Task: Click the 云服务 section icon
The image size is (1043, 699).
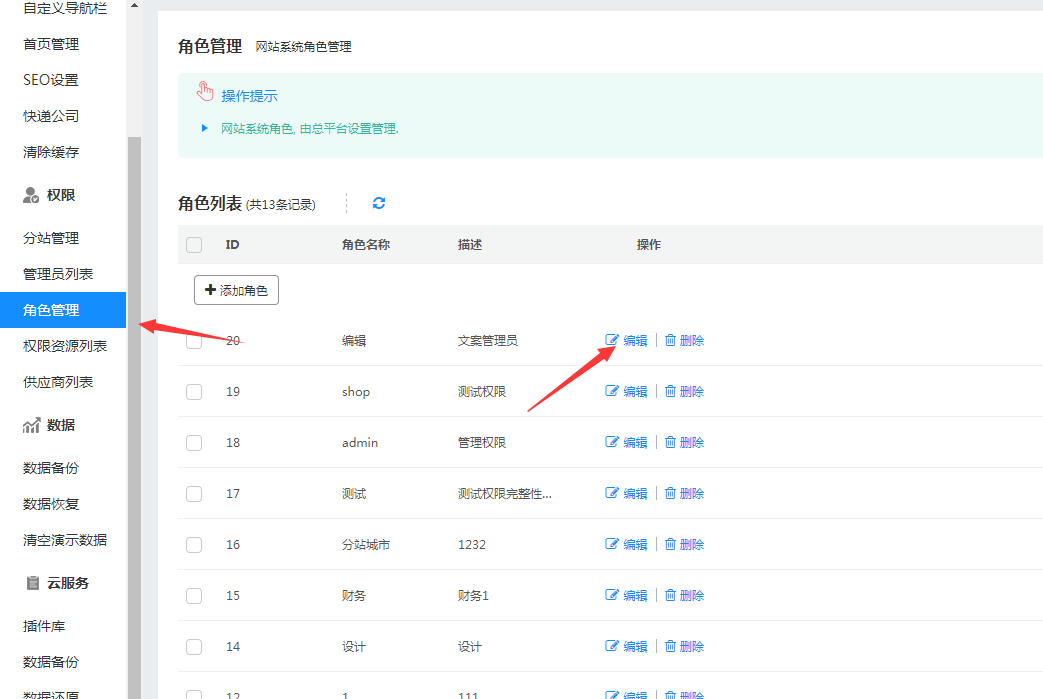Action: pos(31,583)
